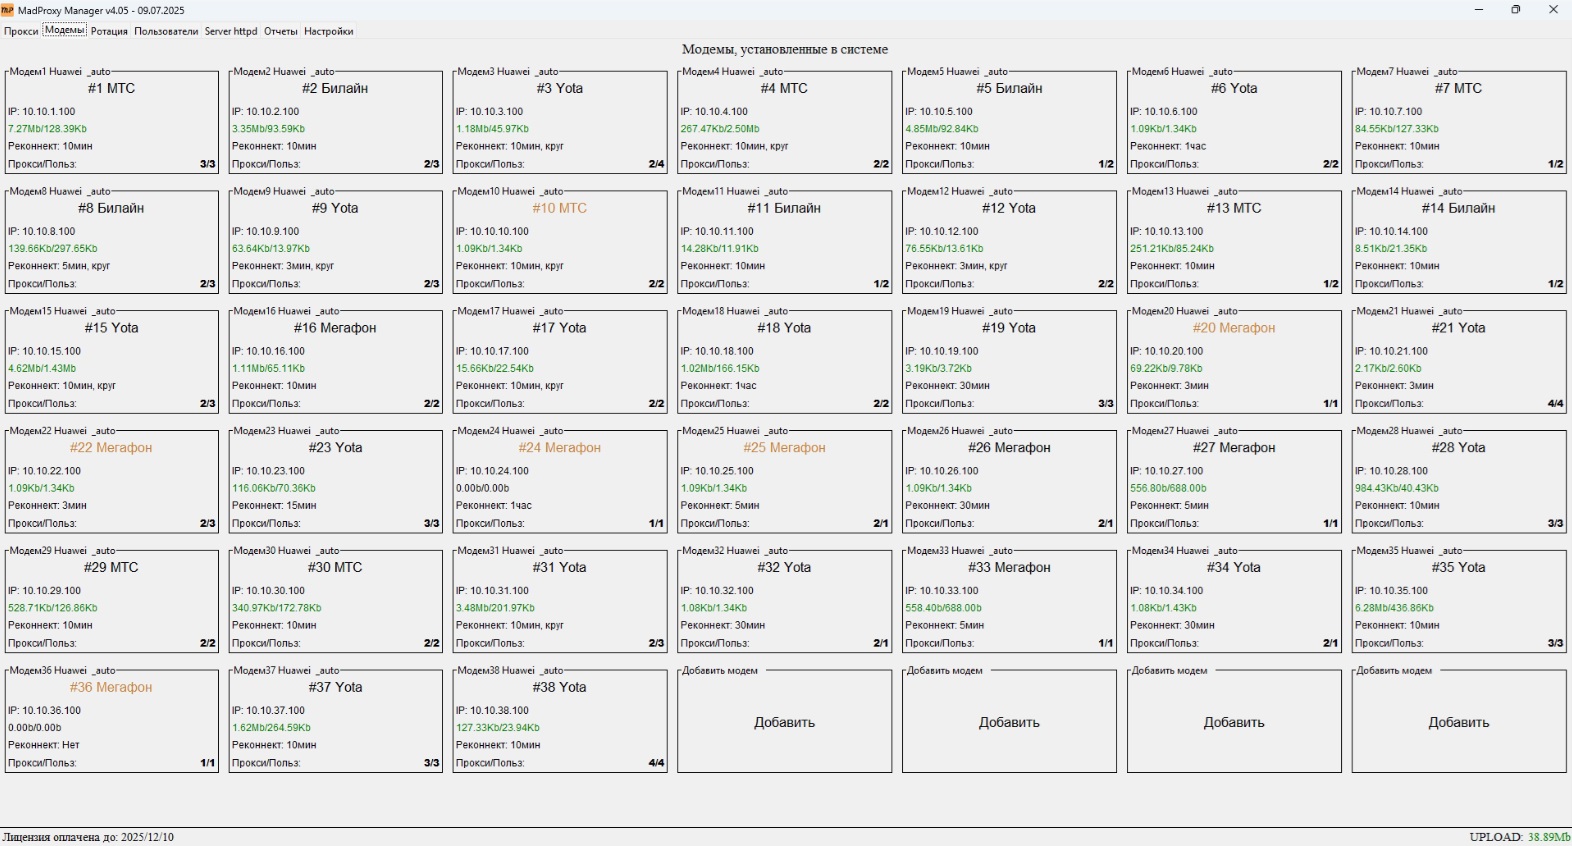1572x846 pixels.
Task: Click the orange "#20 Мегафон" modem title
Action: click(1234, 328)
